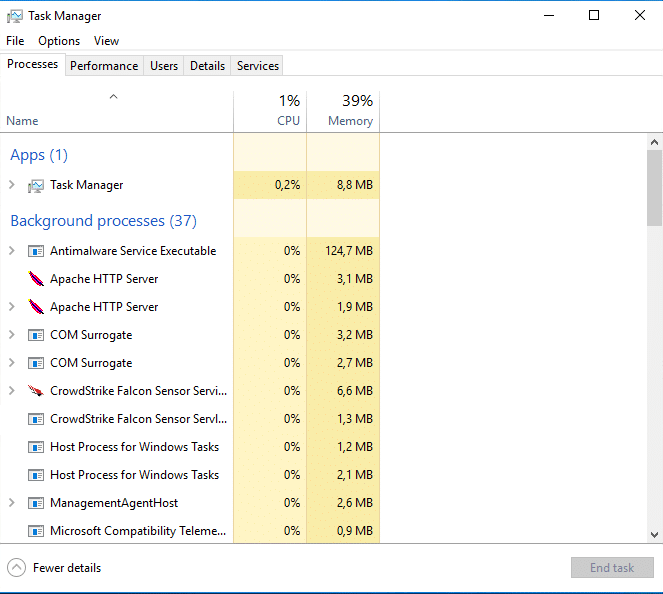Select Apache HTTP Server using 3,1 MB
Image resolution: width=663 pixels, height=594 pixels.
[x=104, y=279]
